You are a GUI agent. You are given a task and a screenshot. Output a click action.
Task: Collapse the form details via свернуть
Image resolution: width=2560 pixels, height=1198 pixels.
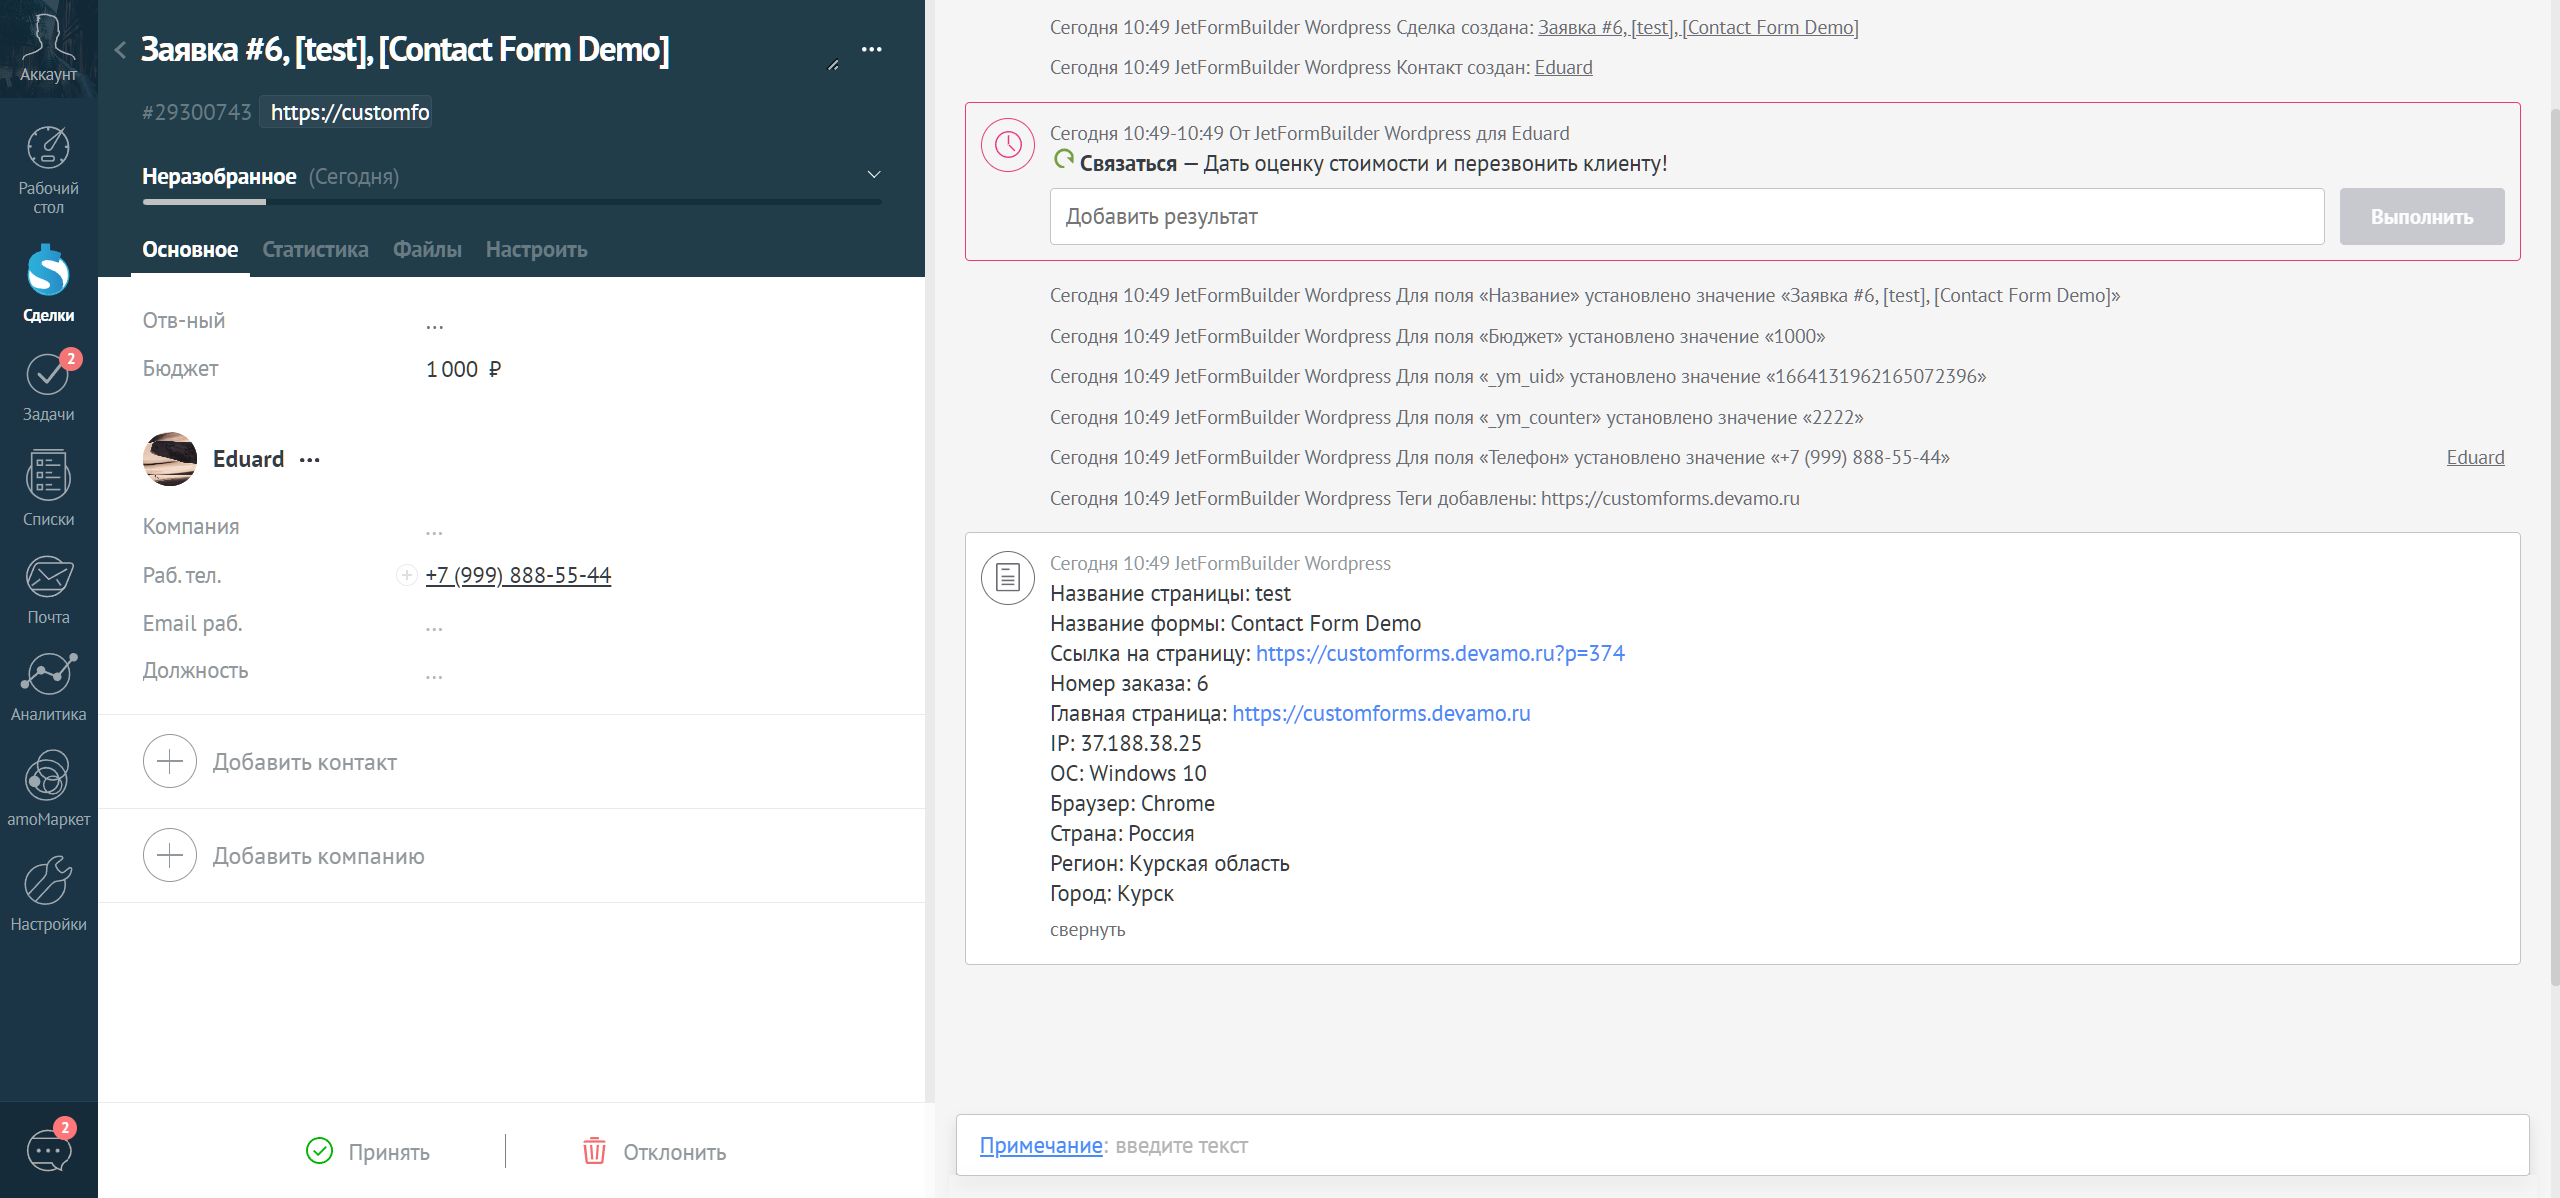pos(1087,929)
